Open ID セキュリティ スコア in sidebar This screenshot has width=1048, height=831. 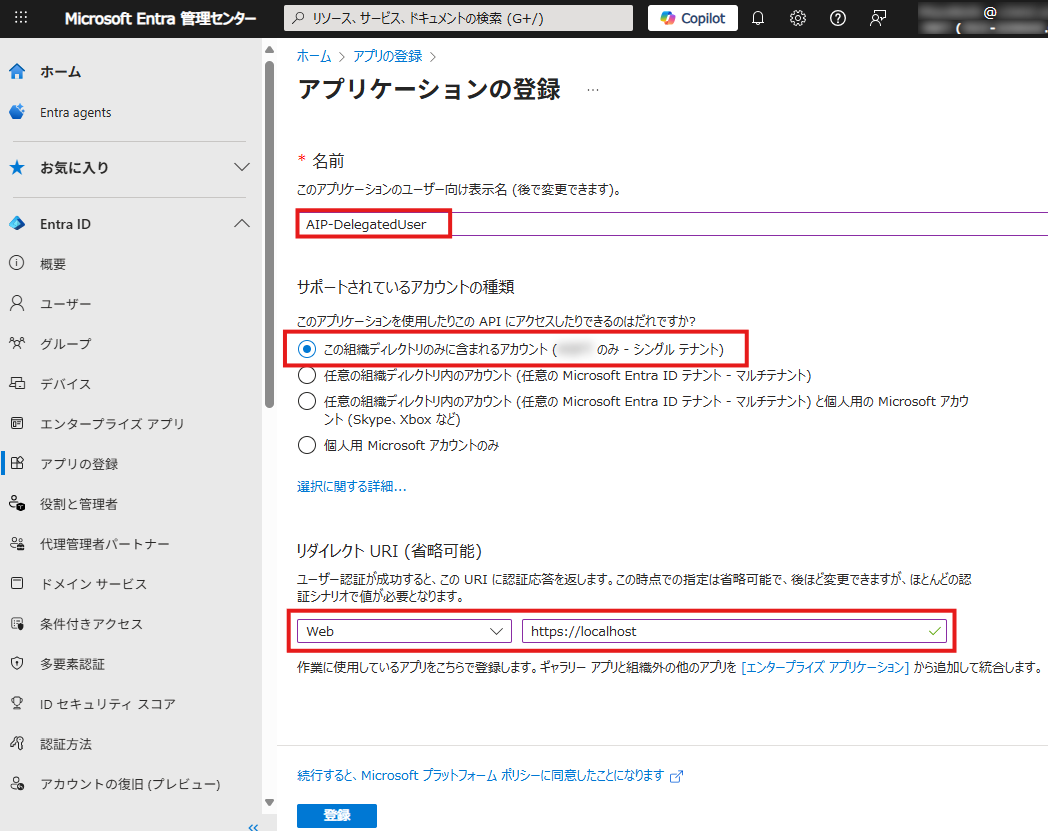click(x=108, y=704)
